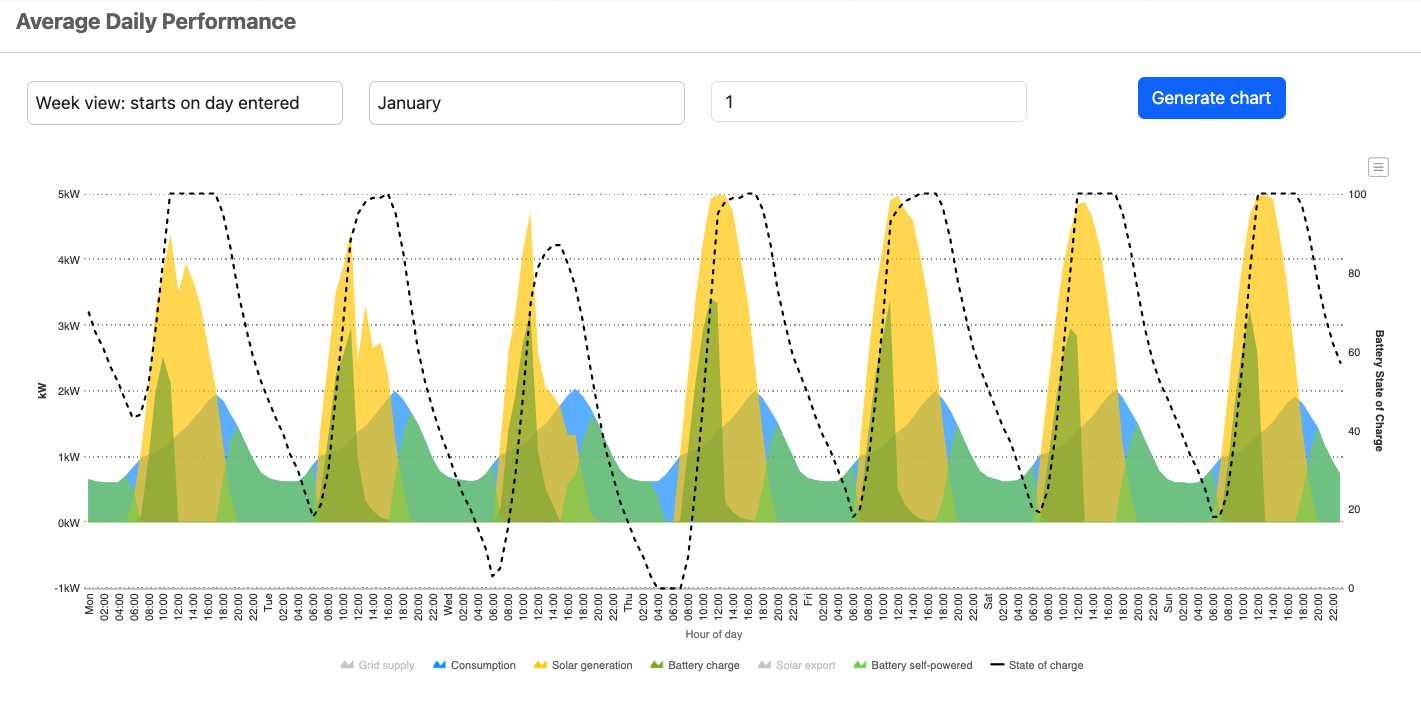Viewport: 1421px width, 703px height.
Task: Click the Thu label on x-axis
Action: point(629,604)
